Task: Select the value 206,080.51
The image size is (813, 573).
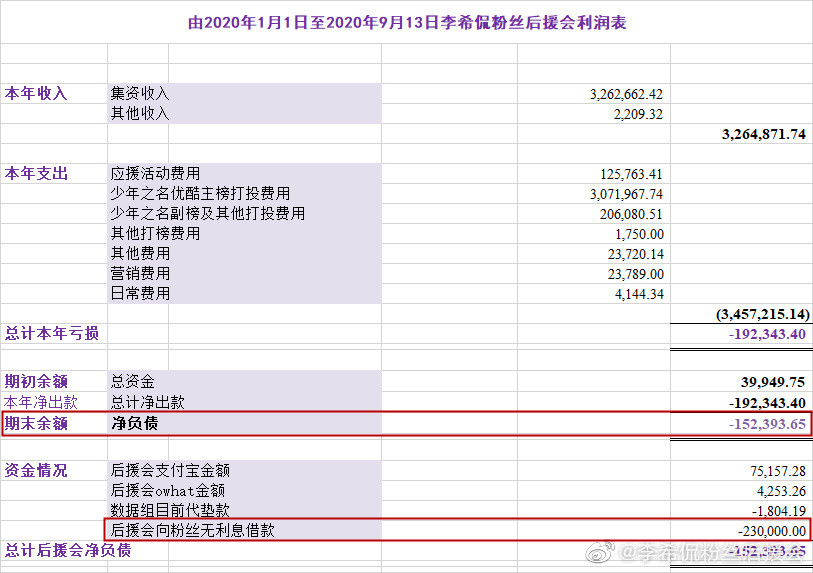Action: pos(632,214)
